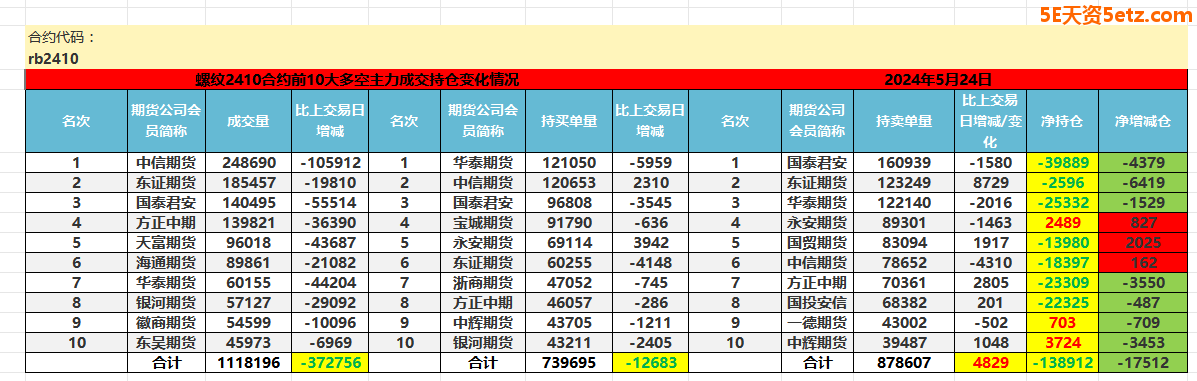1197x381 pixels.
Task: Select 华泰期货 long position cell 121050
Action: tap(569, 162)
